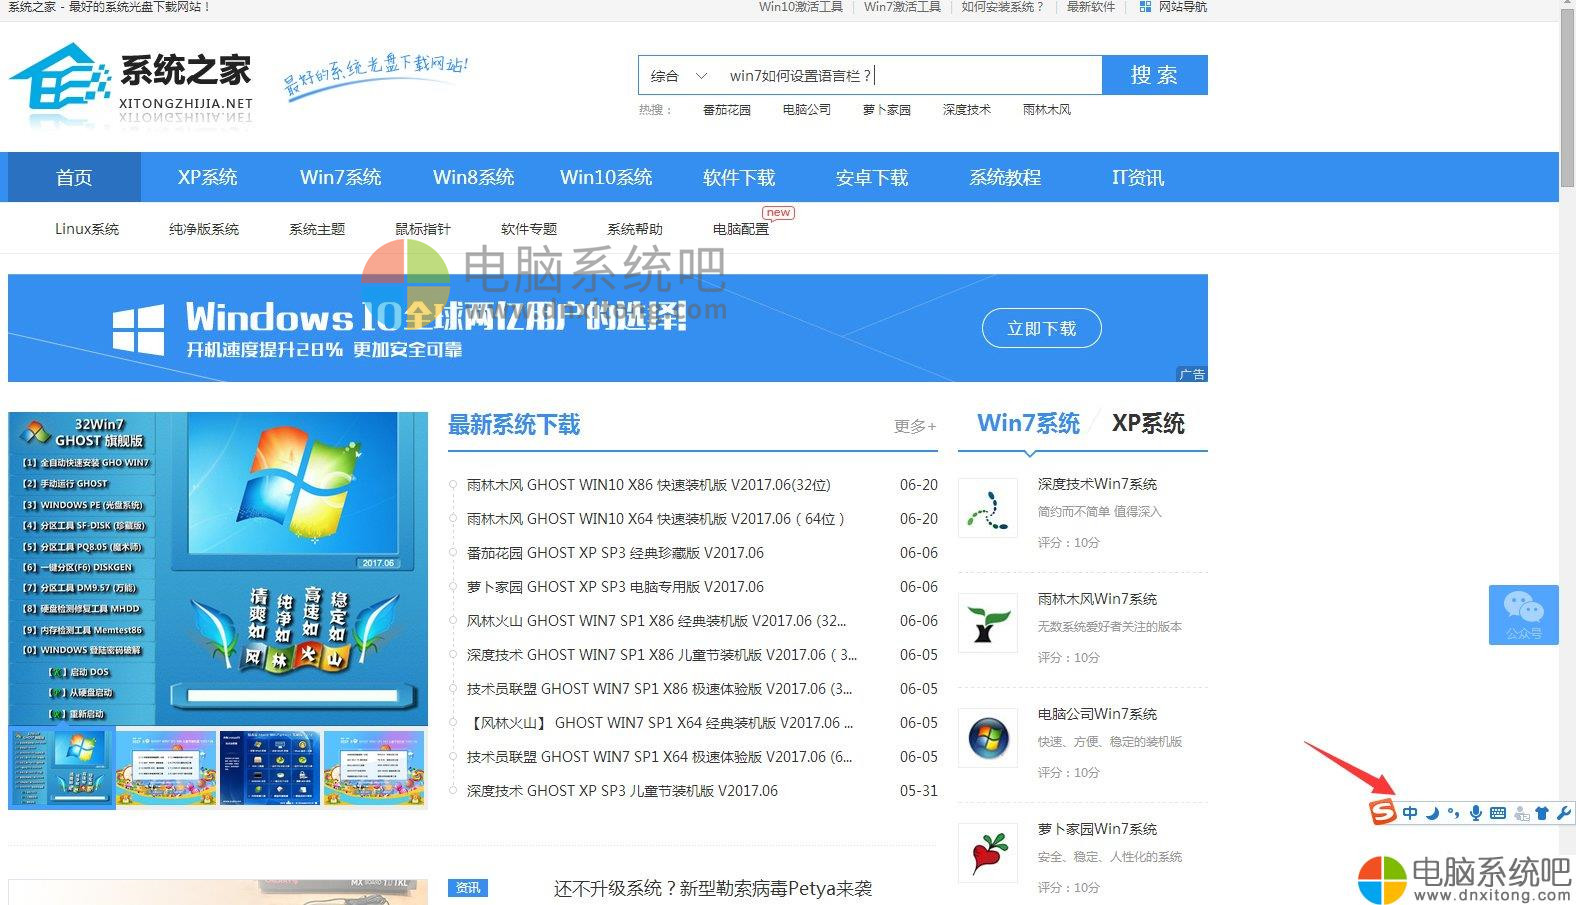The image size is (1576, 905).
Task: Open the 安卓下载 navigation tab
Action: tap(872, 177)
